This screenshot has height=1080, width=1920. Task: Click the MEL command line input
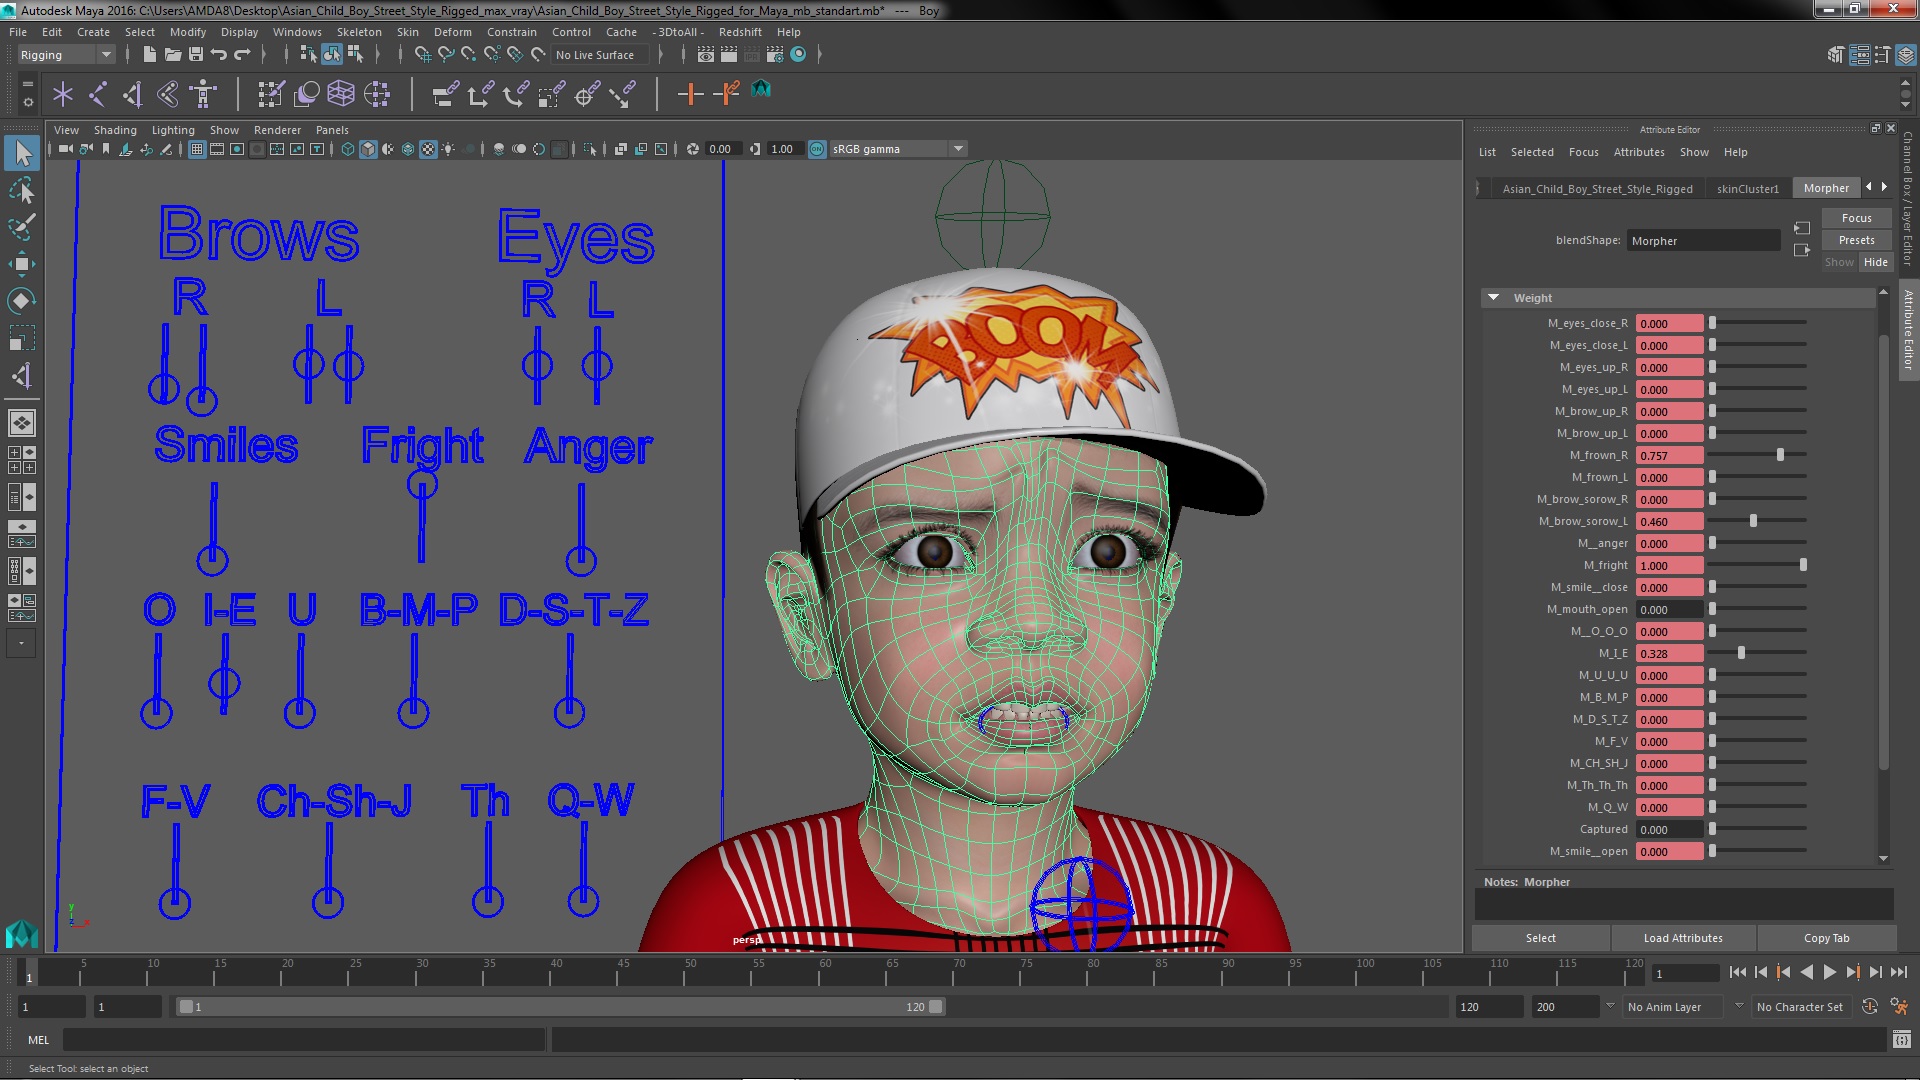[304, 1040]
